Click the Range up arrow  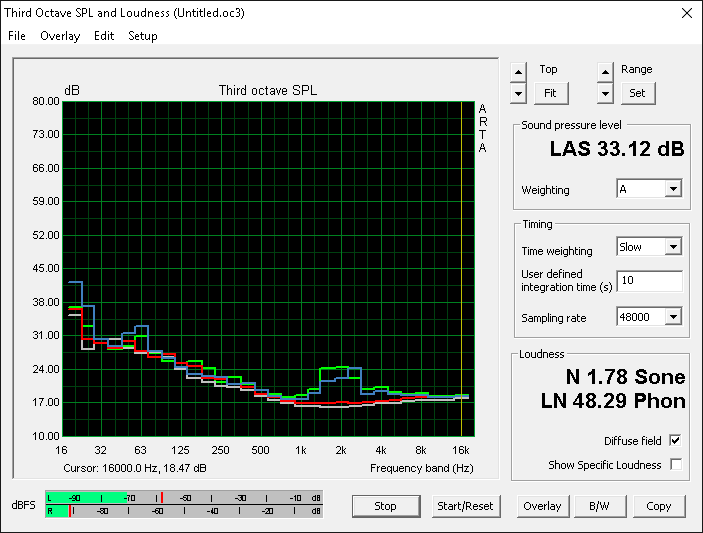click(x=605, y=72)
